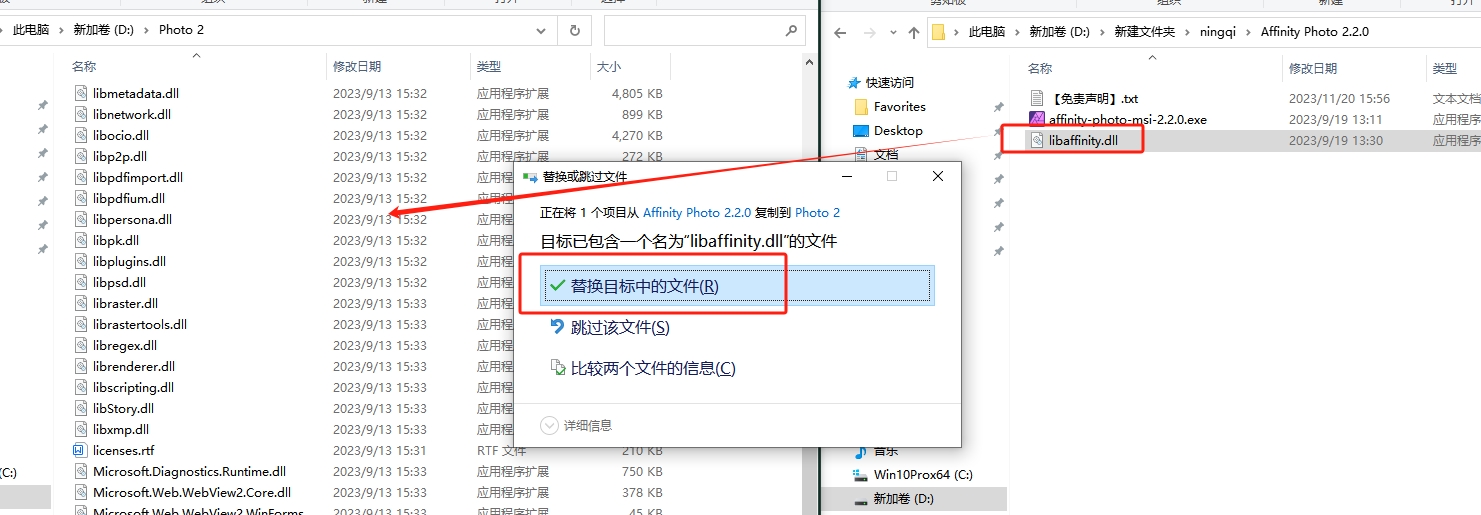
Task: Click 新加卷 (D:) breadcrumb in left address bar
Action: (x=104, y=30)
